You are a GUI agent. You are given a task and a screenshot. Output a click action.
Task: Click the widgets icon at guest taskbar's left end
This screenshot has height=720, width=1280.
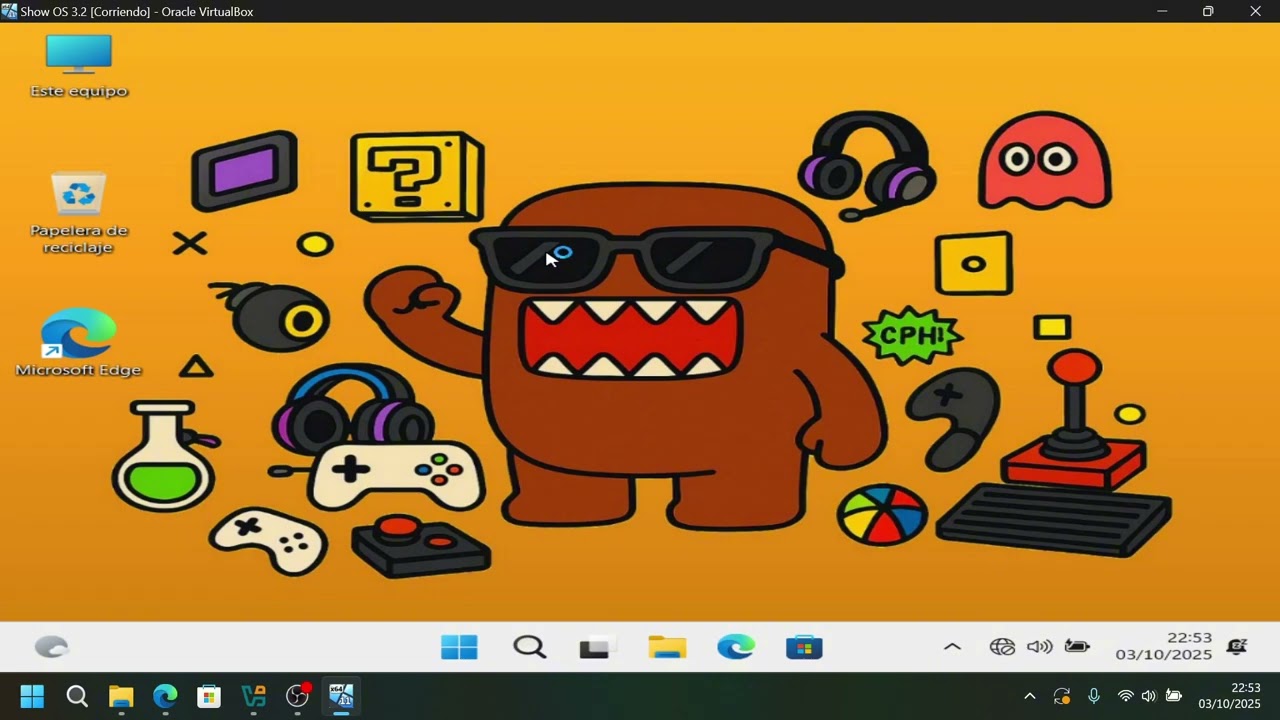click(52, 648)
